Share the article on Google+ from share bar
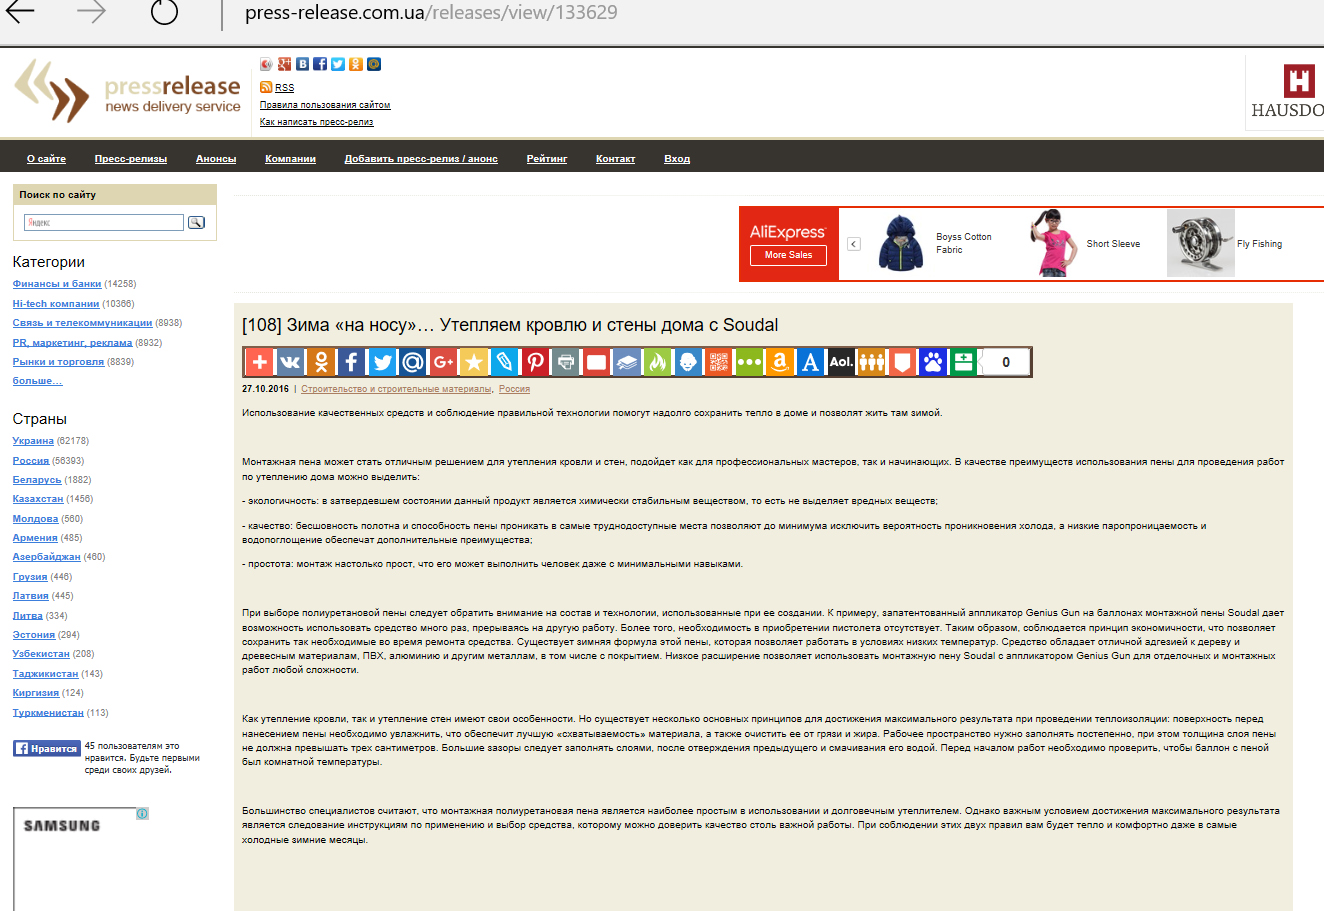This screenshot has height=911, width=1324. (443, 362)
